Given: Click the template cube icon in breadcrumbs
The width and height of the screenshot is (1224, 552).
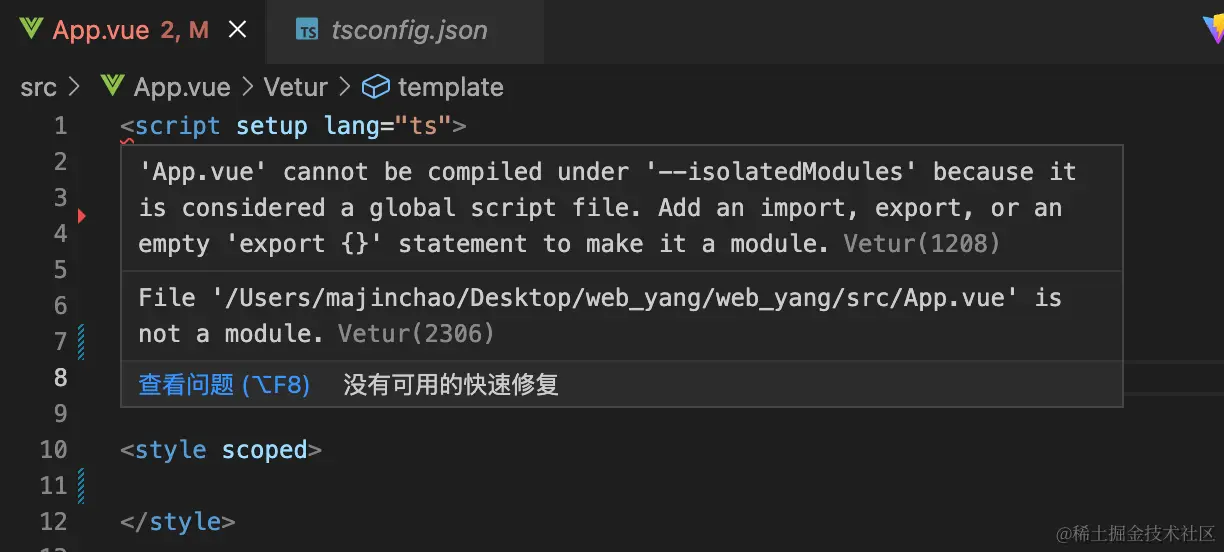Looking at the screenshot, I should pos(375,87).
